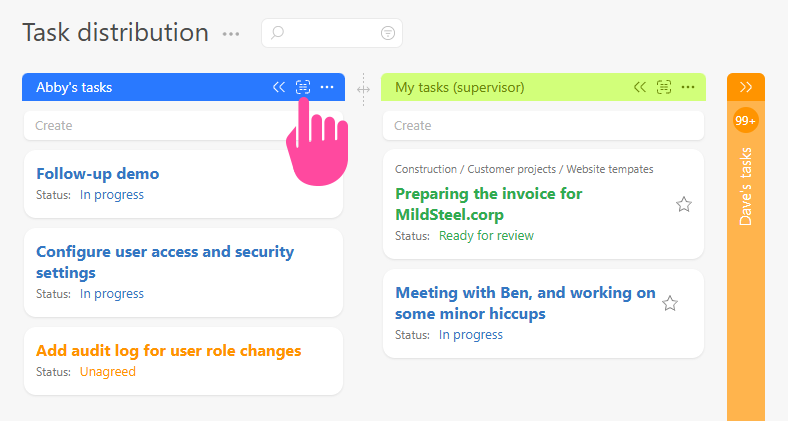Expand the collapsed Dave's tasks column
The width and height of the screenshot is (788, 421).
[x=746, y=87]
